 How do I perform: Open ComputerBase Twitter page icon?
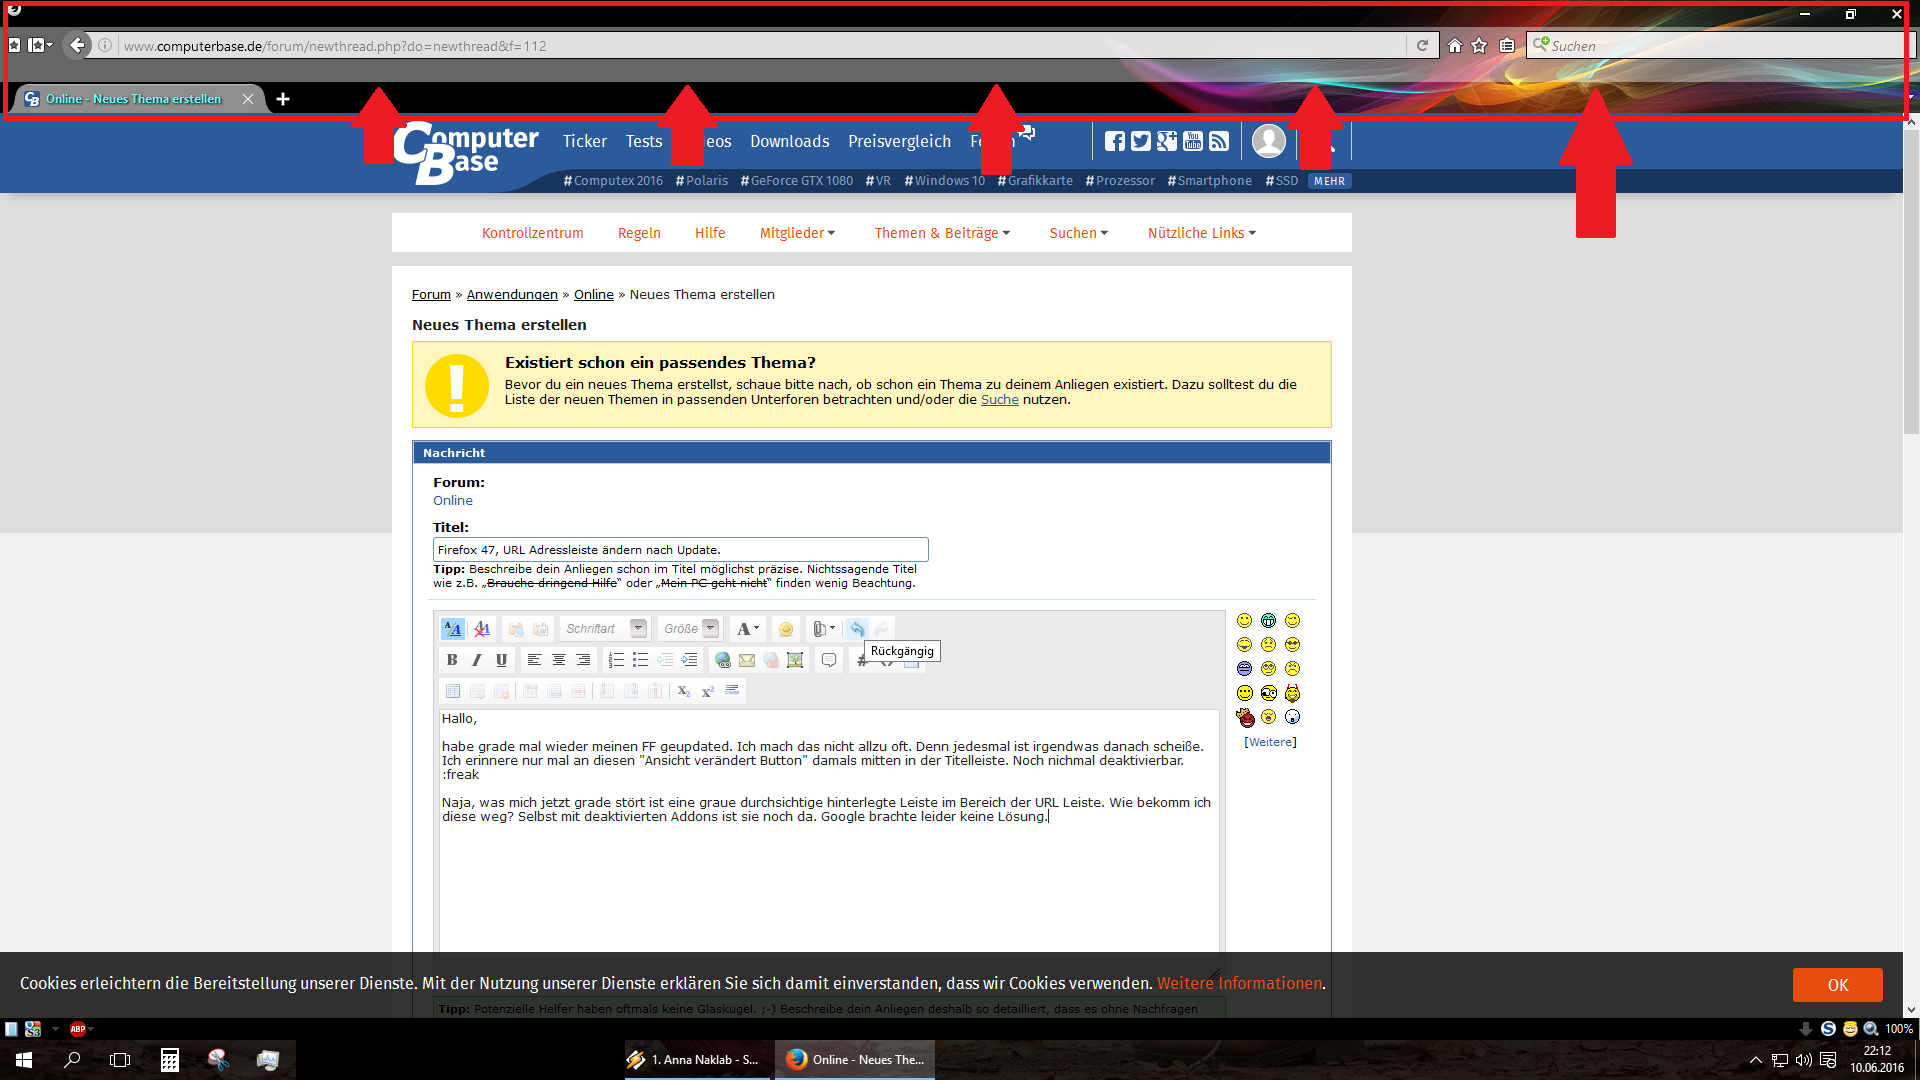[1141, 141]
